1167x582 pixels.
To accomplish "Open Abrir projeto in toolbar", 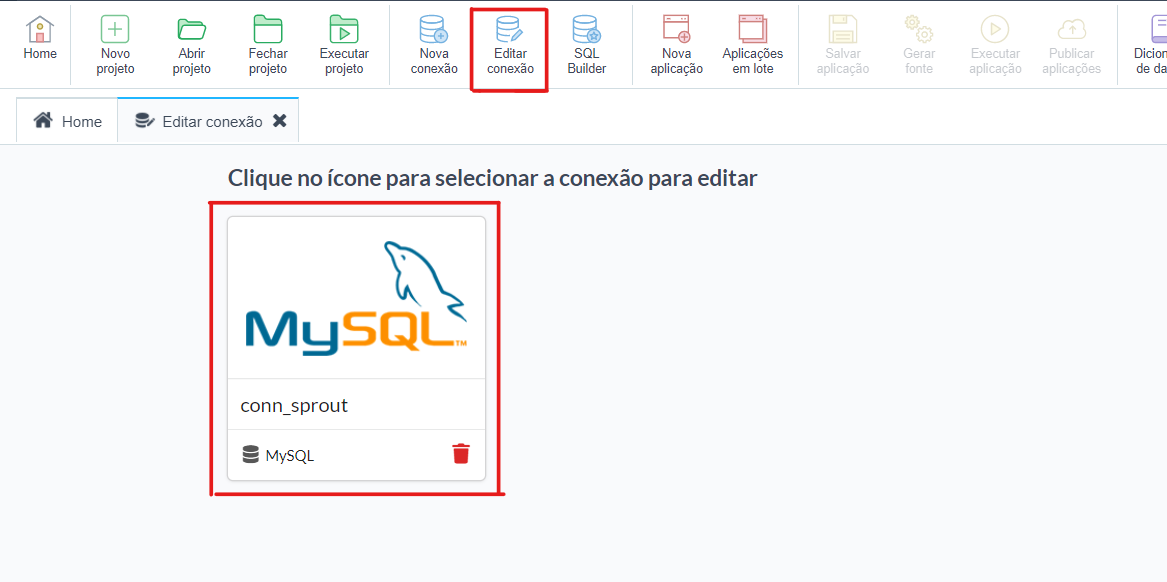I will (191, 30).
